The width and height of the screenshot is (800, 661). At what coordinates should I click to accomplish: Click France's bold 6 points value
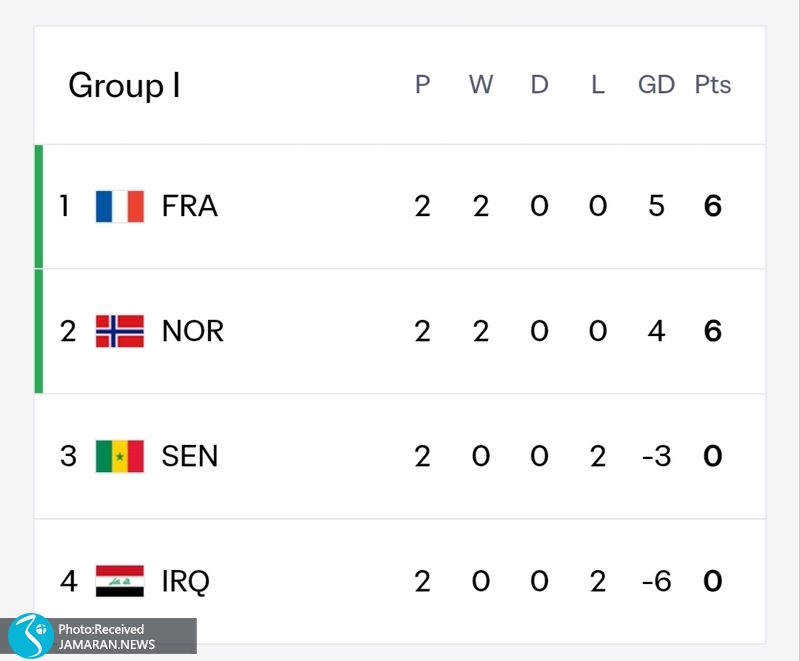pos(713,206)
